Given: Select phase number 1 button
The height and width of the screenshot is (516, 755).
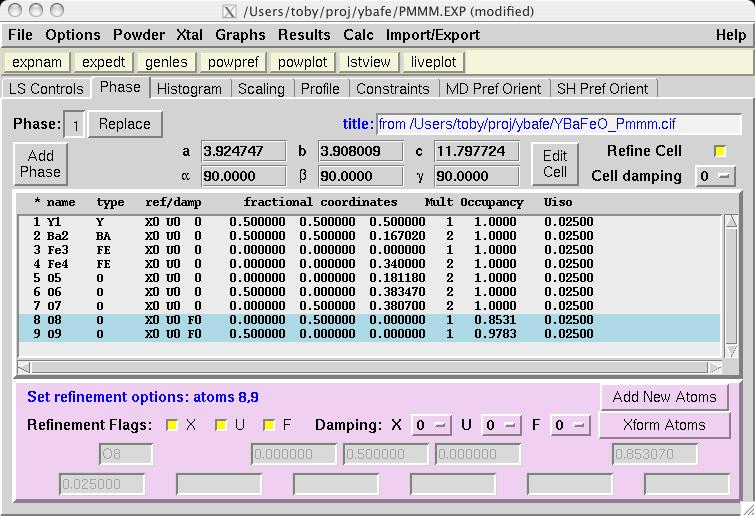Looking at the screenshot, I should click(75, 125).
